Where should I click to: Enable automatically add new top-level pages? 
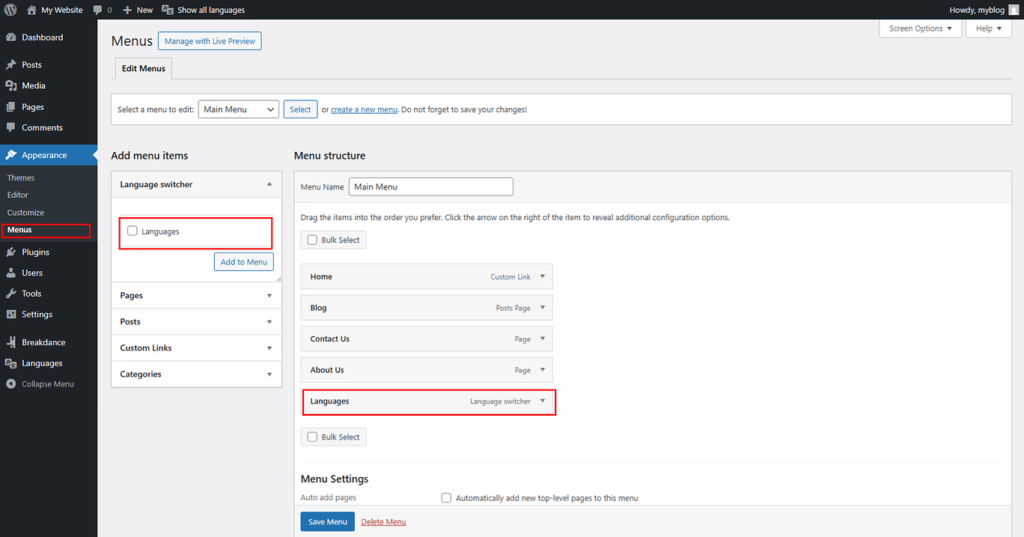(447, 497)
